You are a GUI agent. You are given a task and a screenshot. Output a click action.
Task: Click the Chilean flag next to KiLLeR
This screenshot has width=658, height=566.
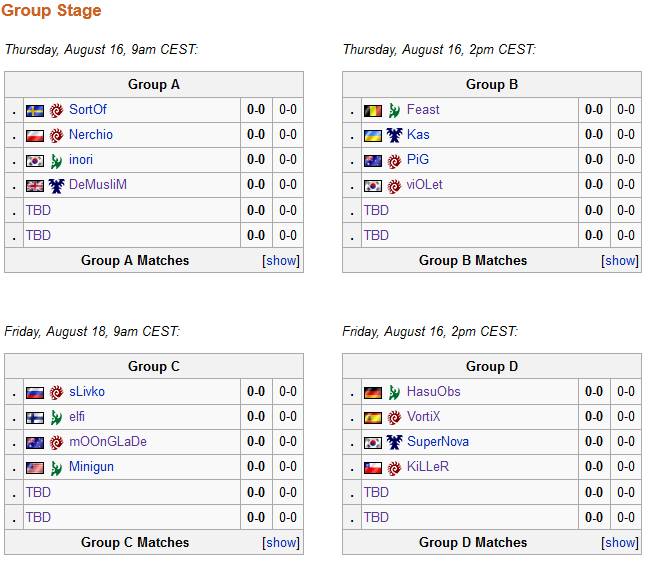coord(372,467)
